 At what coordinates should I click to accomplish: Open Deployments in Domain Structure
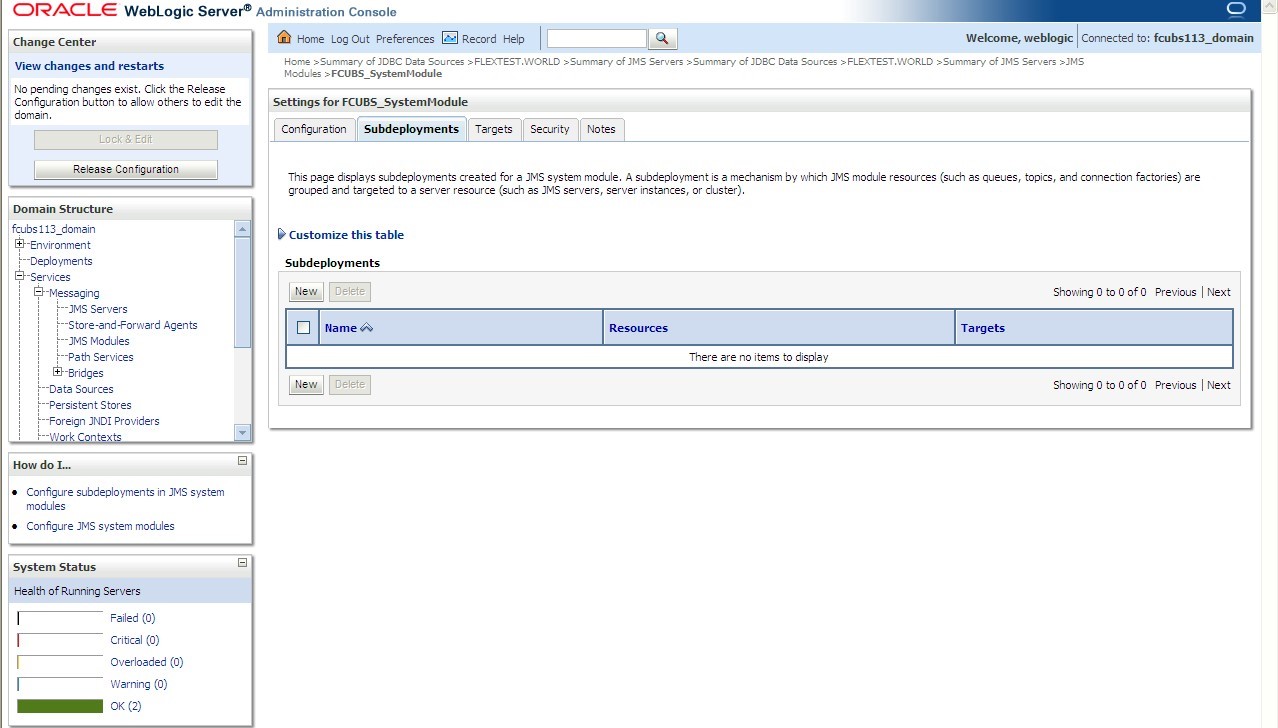coord(61,261)
